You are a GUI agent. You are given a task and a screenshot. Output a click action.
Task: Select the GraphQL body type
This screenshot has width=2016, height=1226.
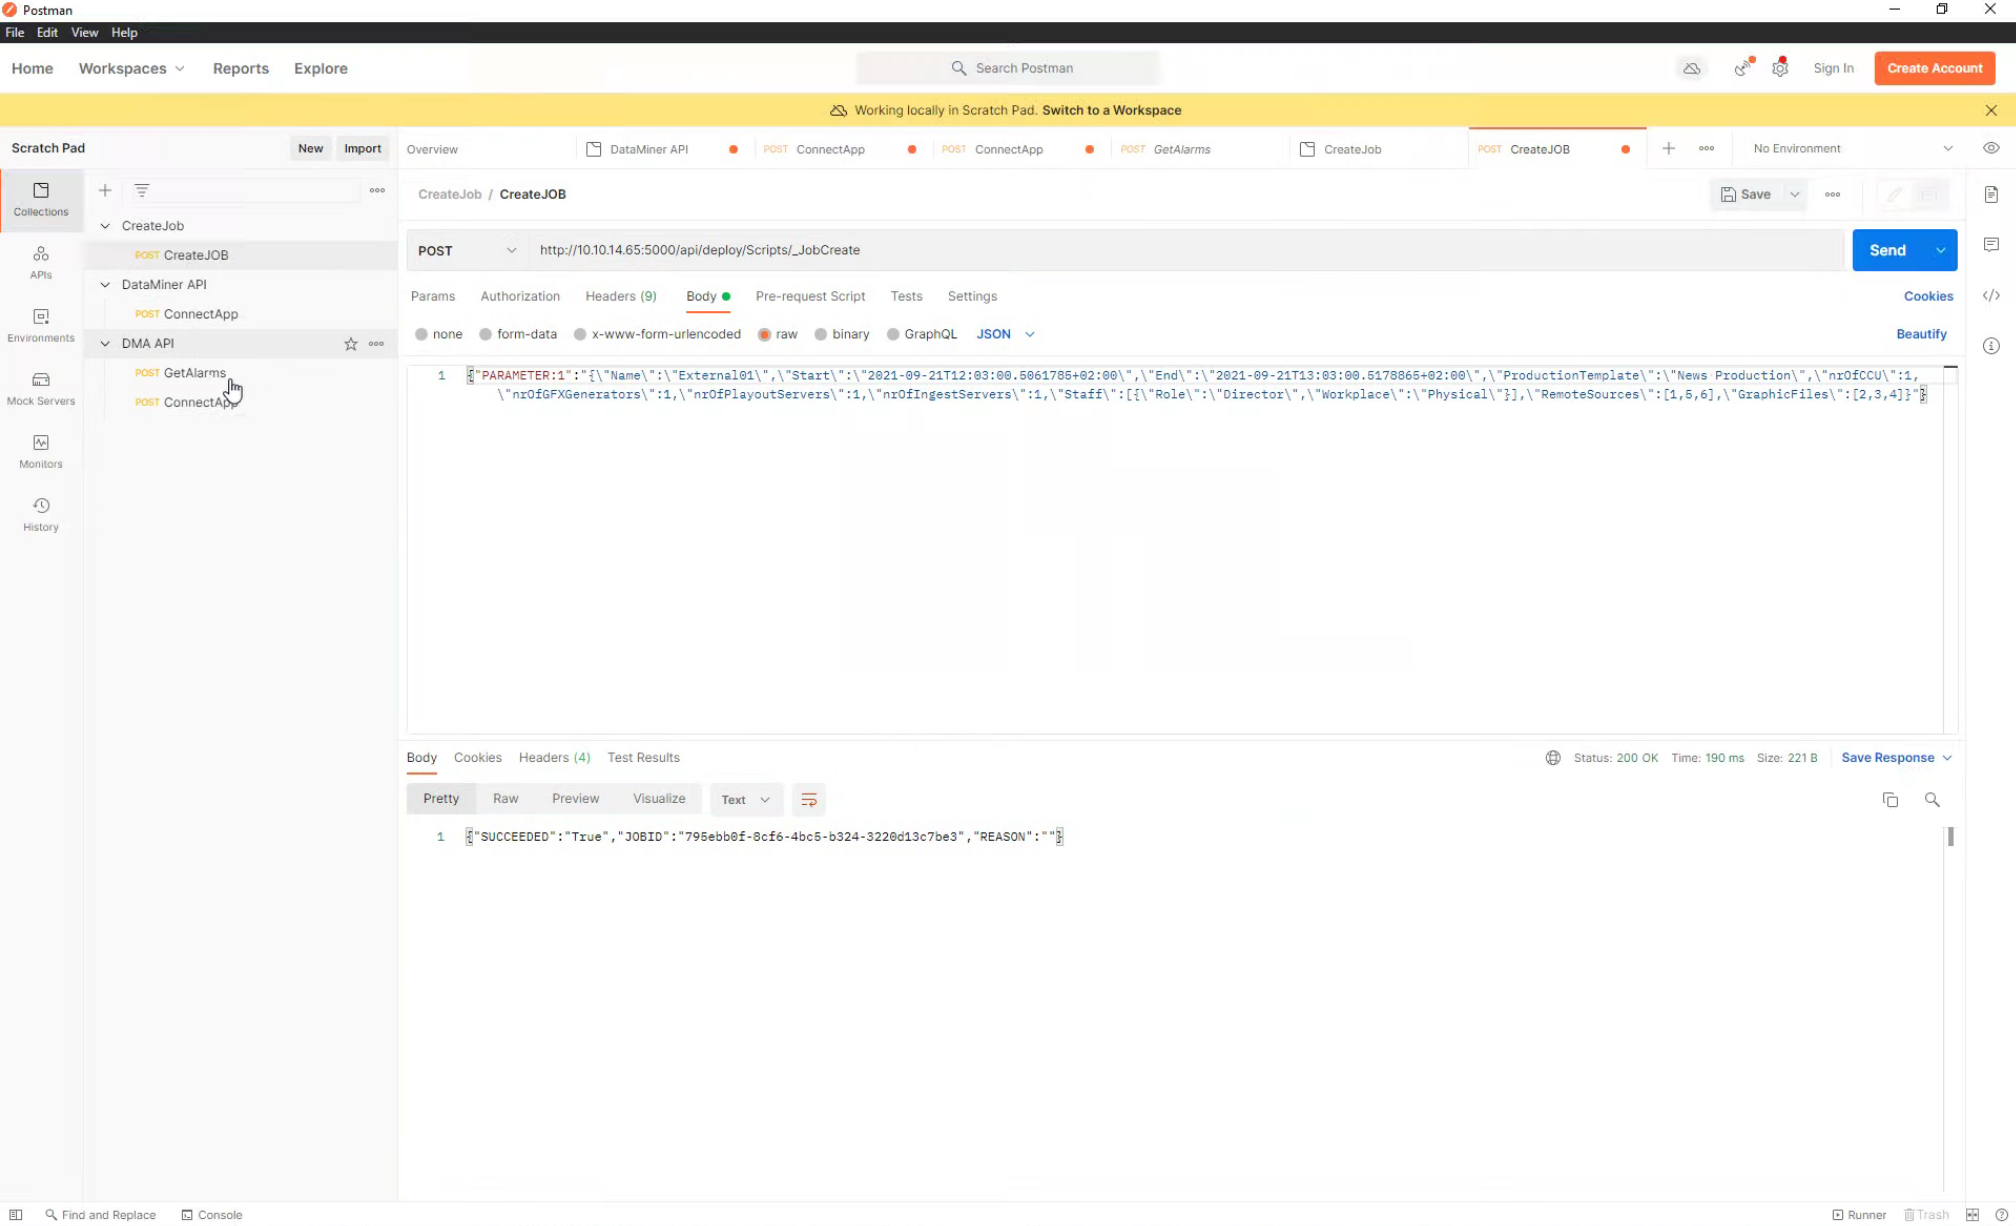922,334
